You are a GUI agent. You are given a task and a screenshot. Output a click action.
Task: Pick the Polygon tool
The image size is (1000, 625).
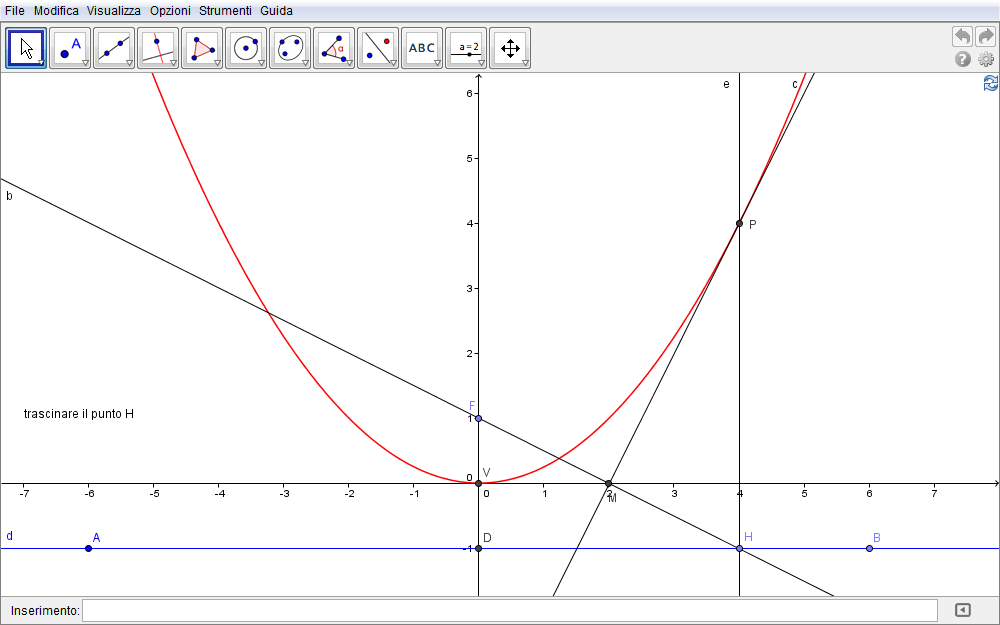[202, 48]
